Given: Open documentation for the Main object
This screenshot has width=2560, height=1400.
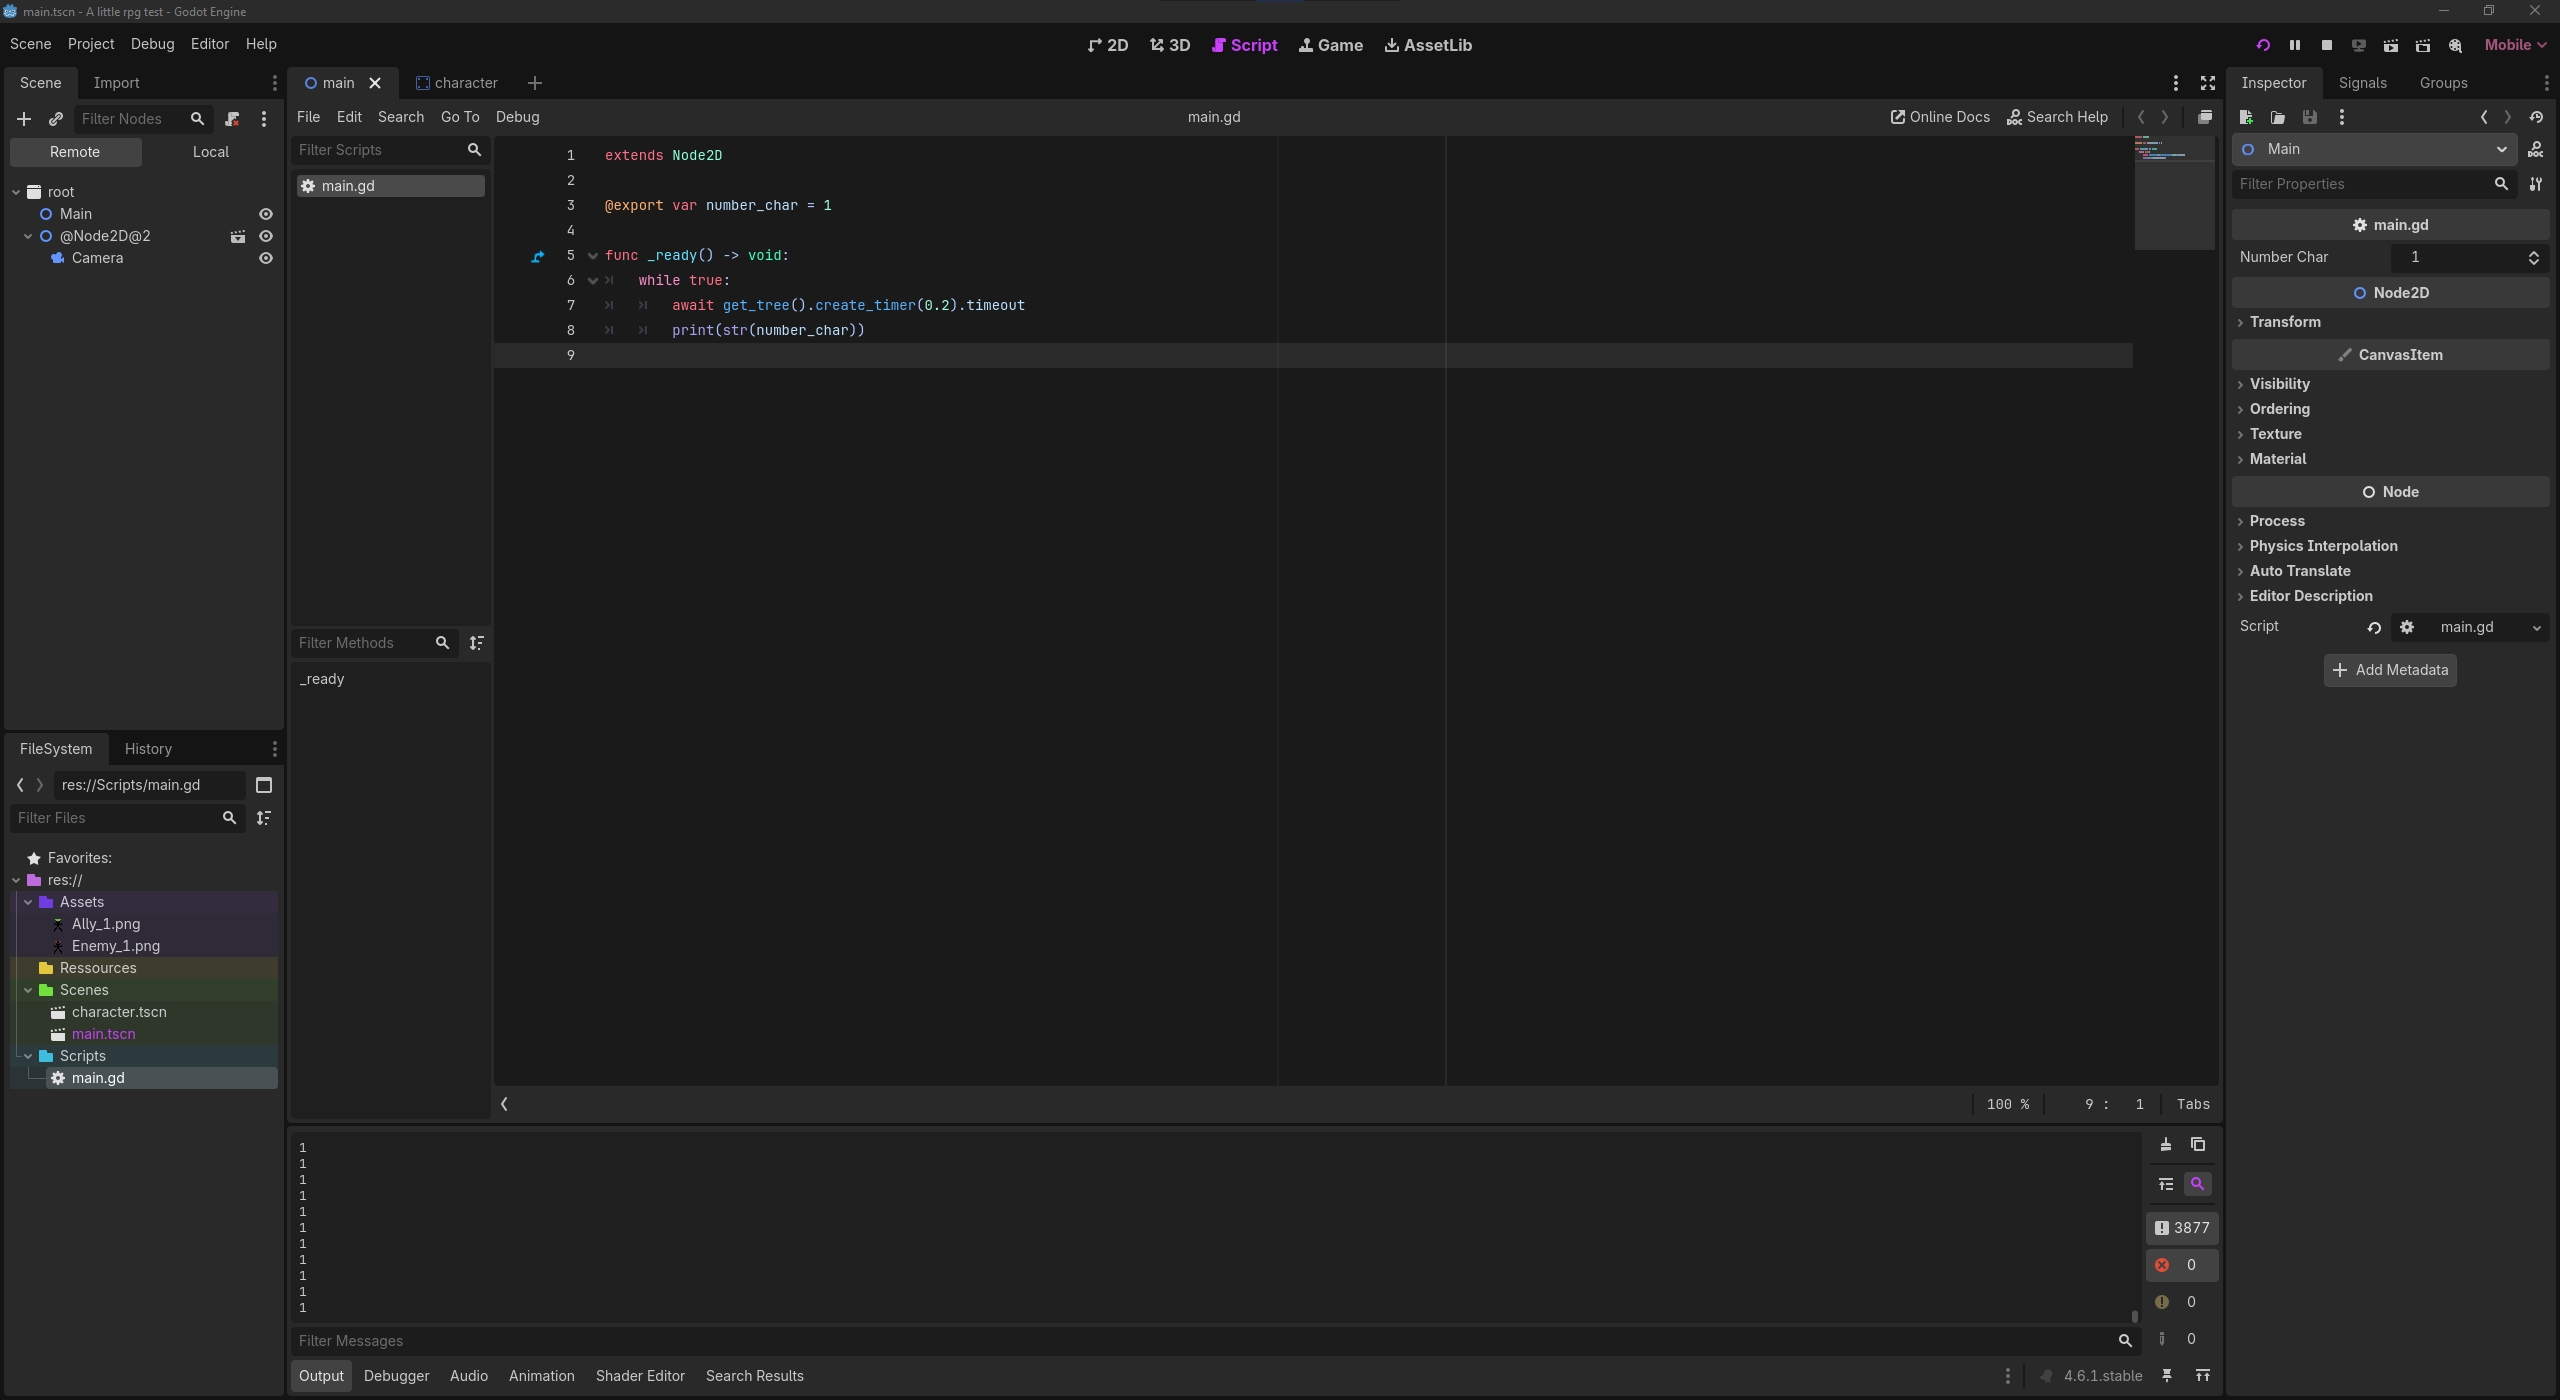Looking at the screenshot, I should (2536, 150).
